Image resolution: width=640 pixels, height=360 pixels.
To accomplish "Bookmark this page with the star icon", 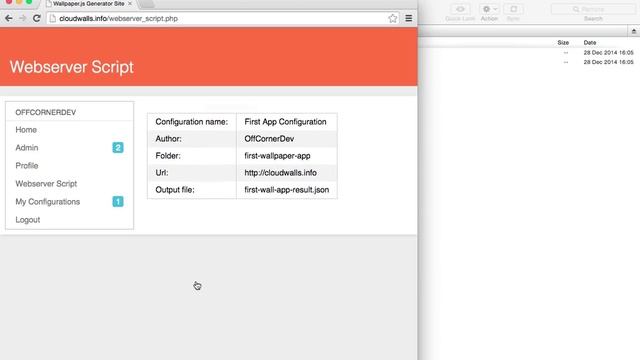I will [393, 18].
